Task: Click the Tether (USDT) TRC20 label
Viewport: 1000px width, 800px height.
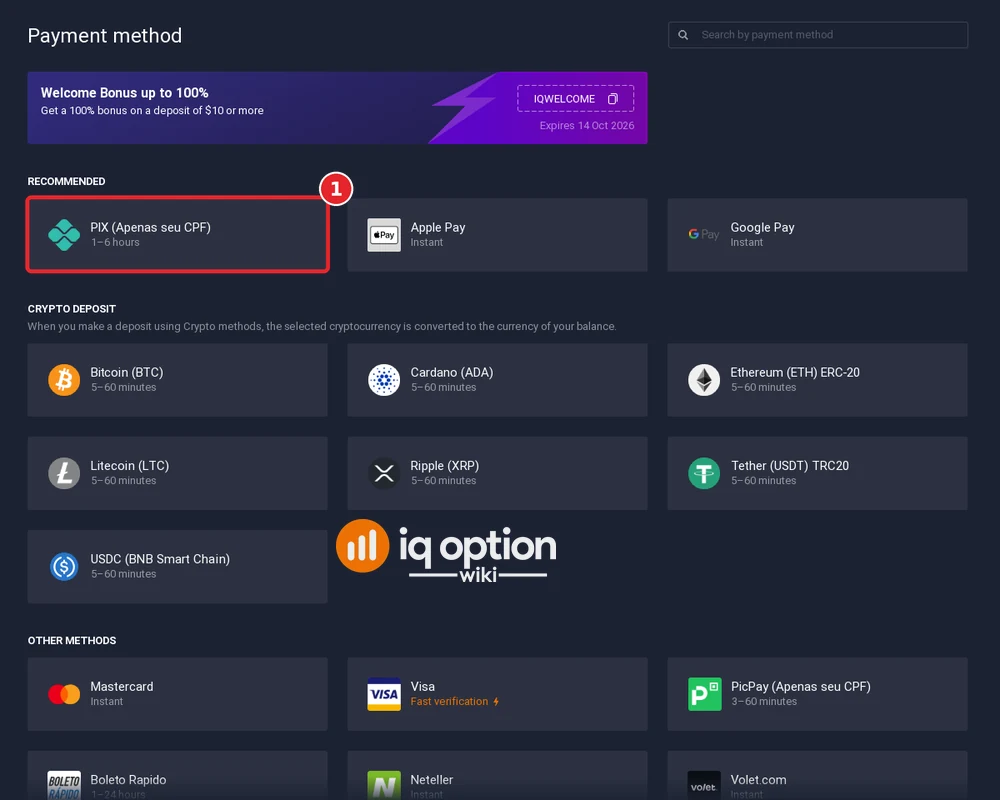Action: pyautogui.click(x=790, y=466)
